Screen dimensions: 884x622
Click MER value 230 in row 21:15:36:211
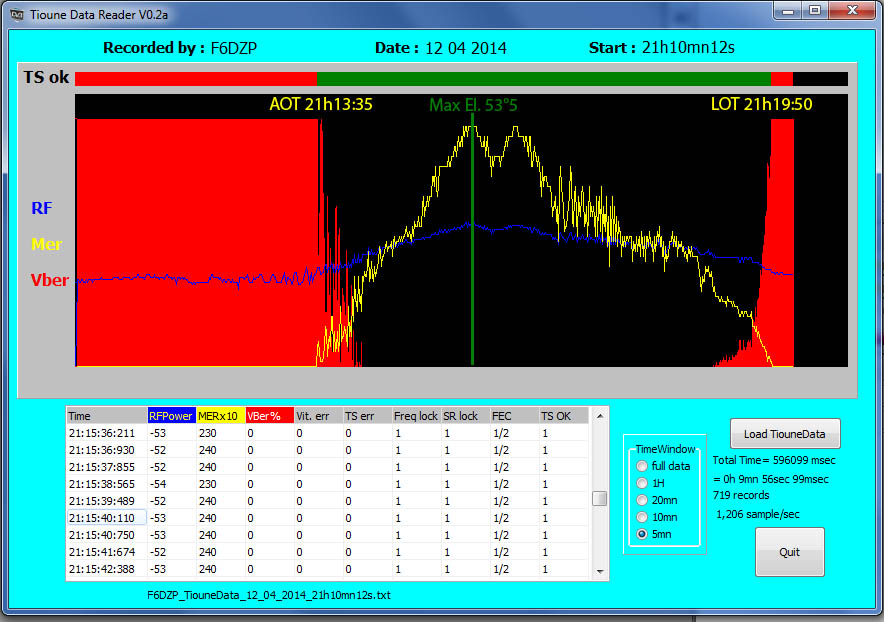click(220, 433)
